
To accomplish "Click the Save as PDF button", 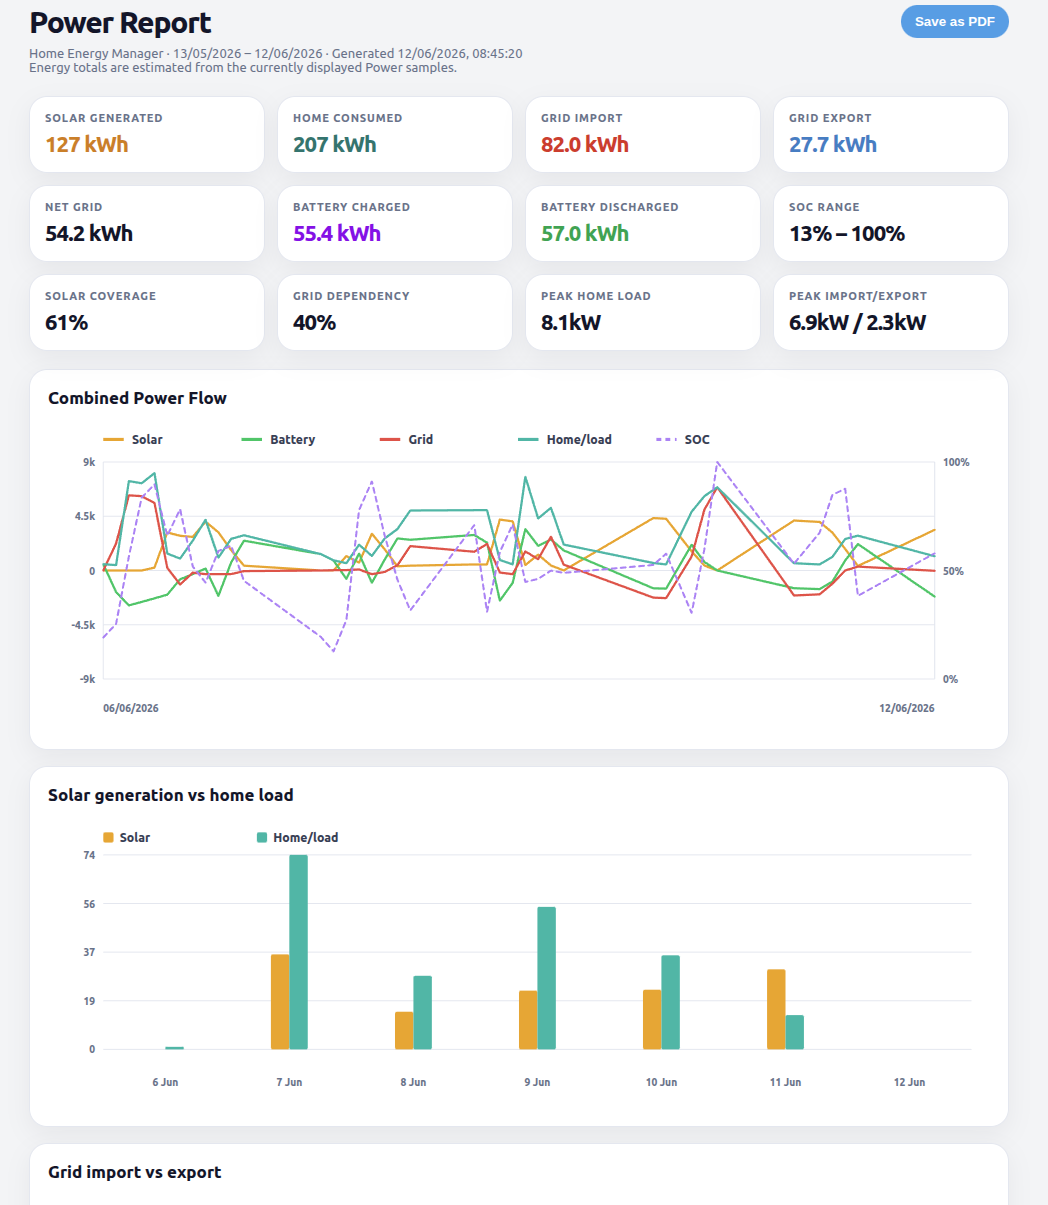I will point(954,22).
